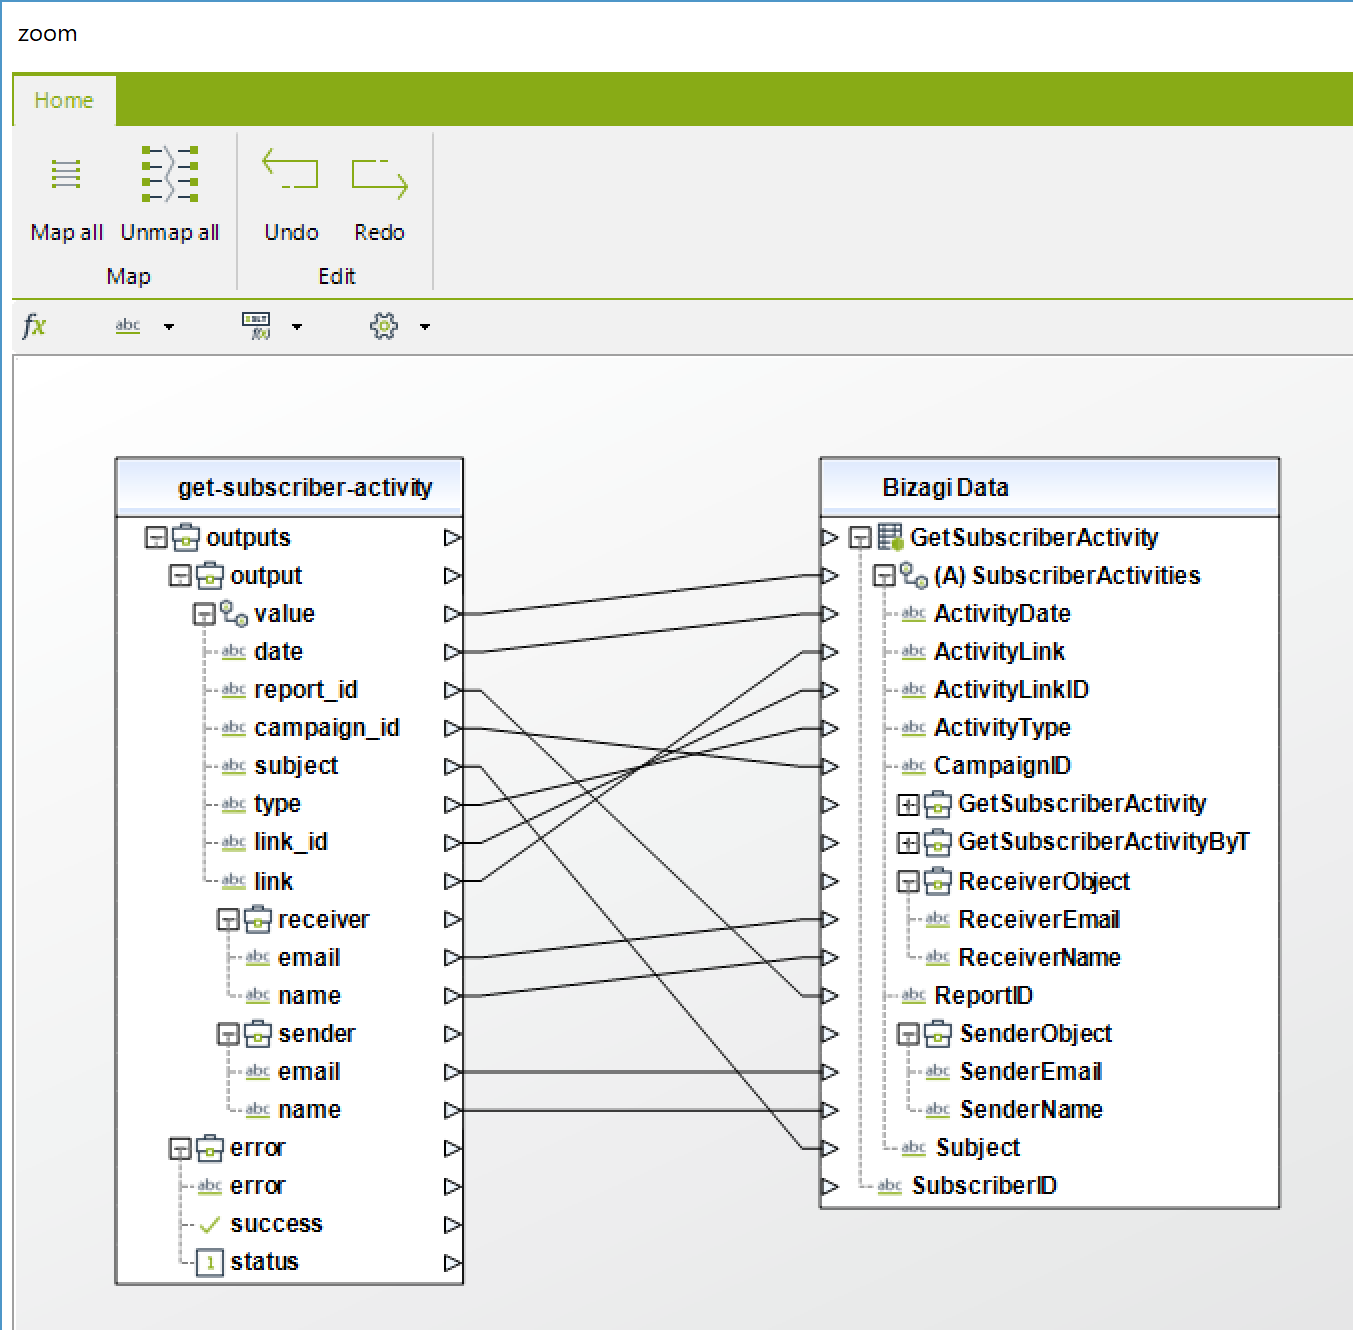Select the ActivityLink target attribute
This screenshot has width=1353, height=1330.
(x=1000, y=652)
